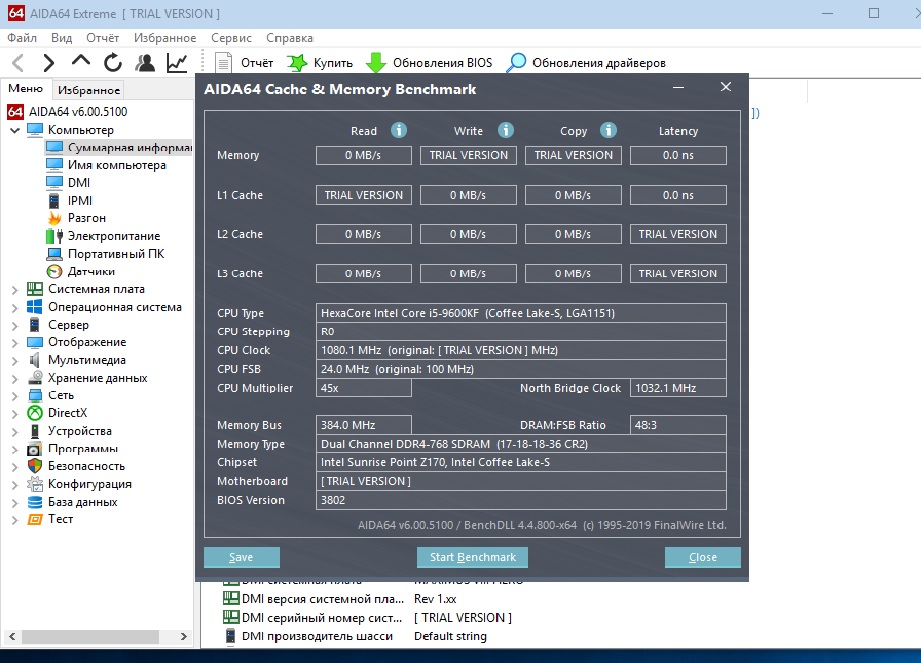
Task: Collapse the Компьютер tree node
Action: 15,130
